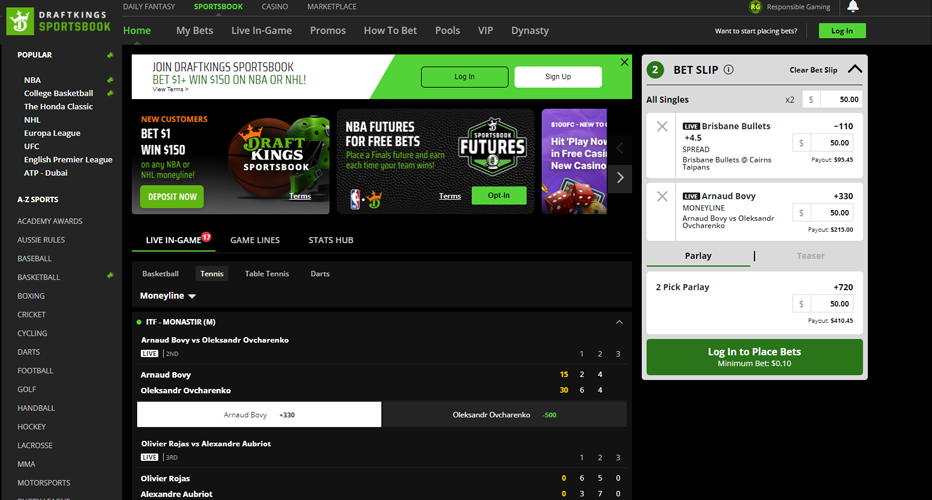Select Parlay tab in bet slip

(x=698, y=256)
